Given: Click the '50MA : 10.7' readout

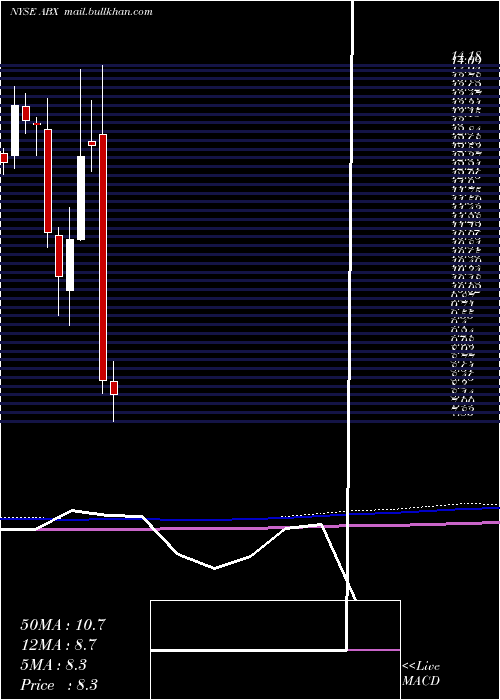Looking at the screenshot, I should (63, 625).
